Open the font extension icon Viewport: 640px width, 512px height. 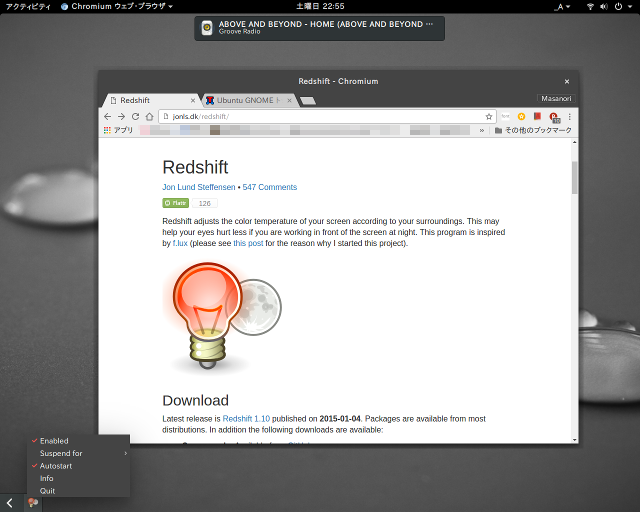(505, 116)
